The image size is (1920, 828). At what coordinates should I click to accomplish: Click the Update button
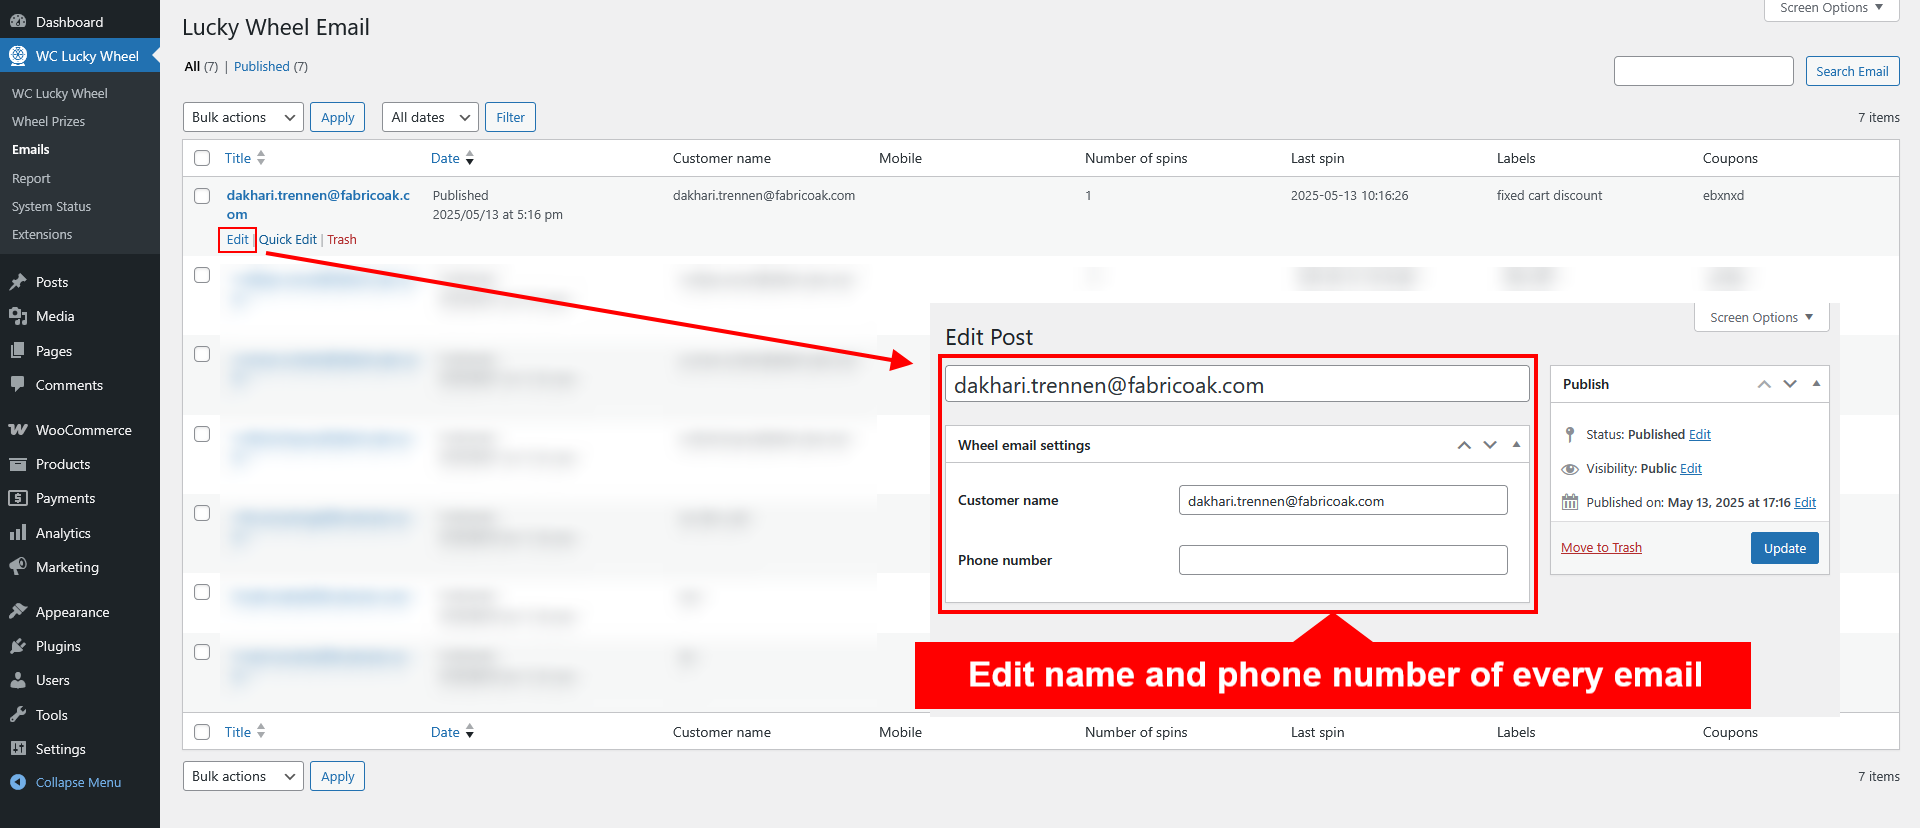(x=1784, y=548)
